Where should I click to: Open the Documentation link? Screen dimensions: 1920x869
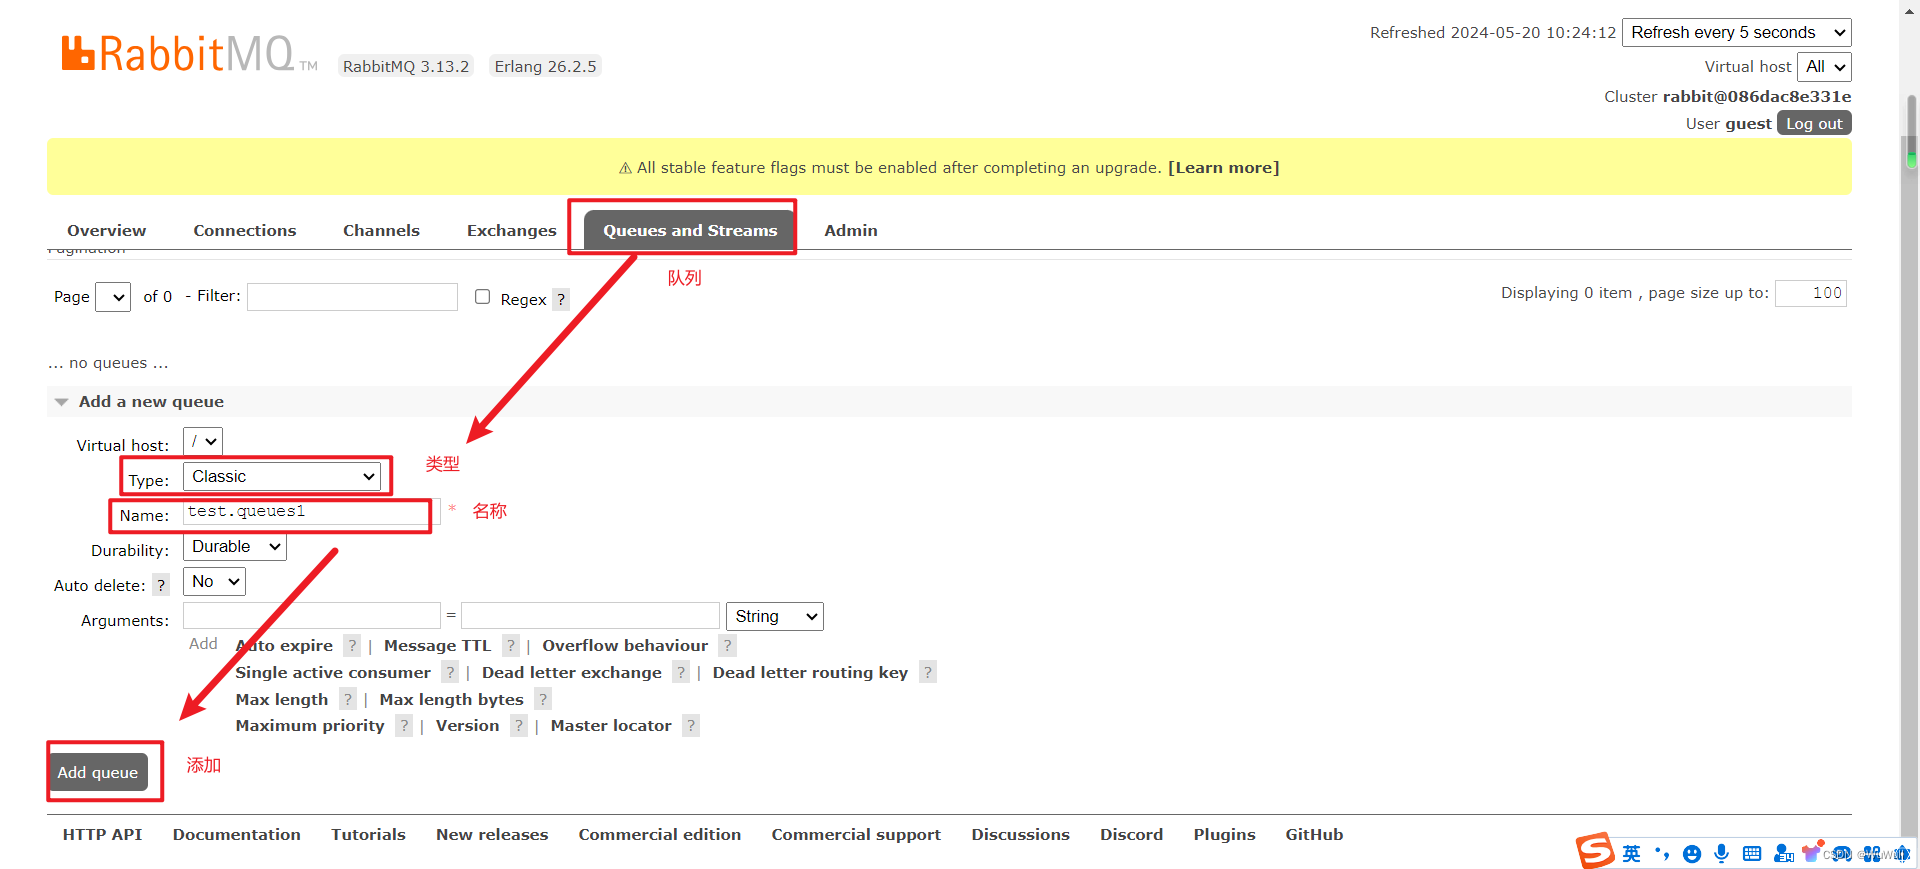pyautogui.click(x=236, y=834)
